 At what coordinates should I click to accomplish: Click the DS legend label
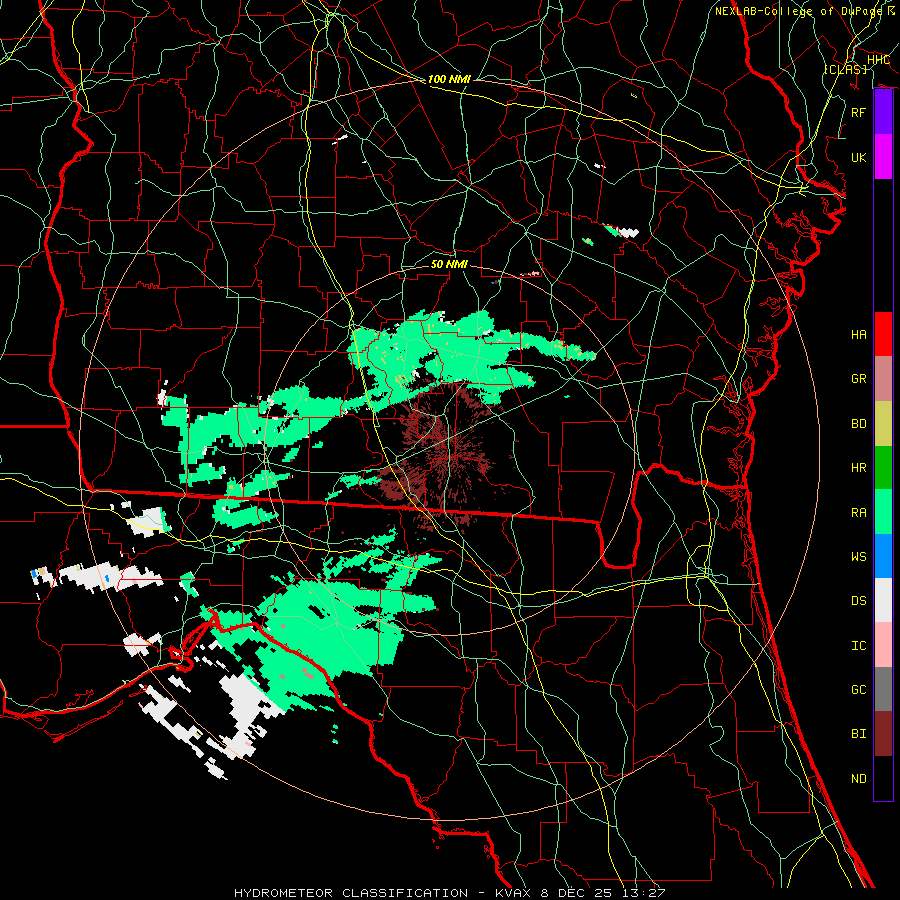pos(858,601)
